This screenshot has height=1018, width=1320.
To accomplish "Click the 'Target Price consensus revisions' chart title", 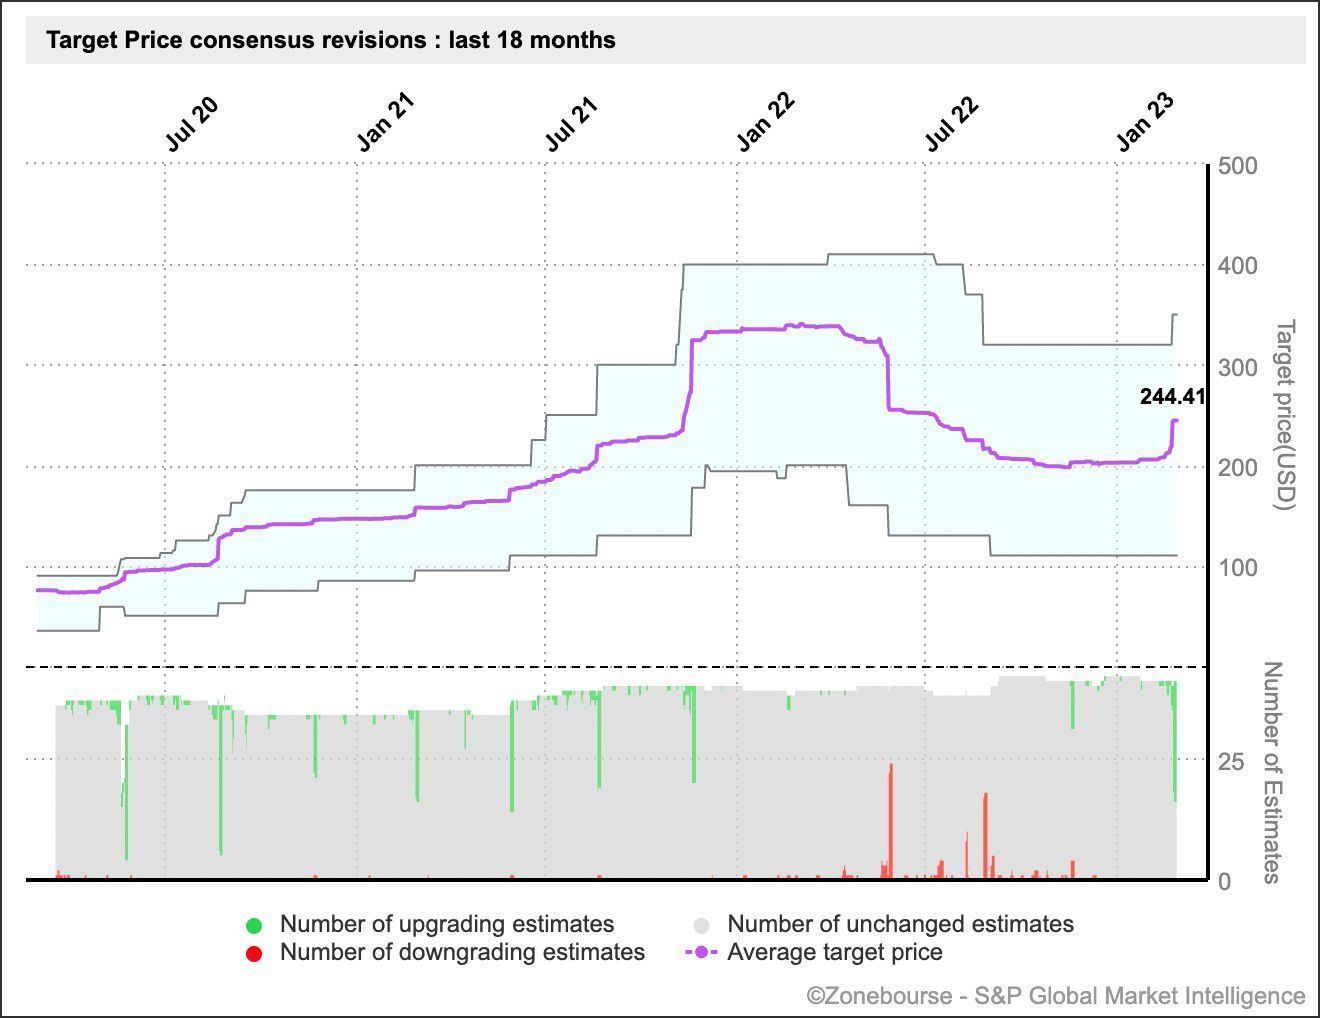I will (331, 41).
